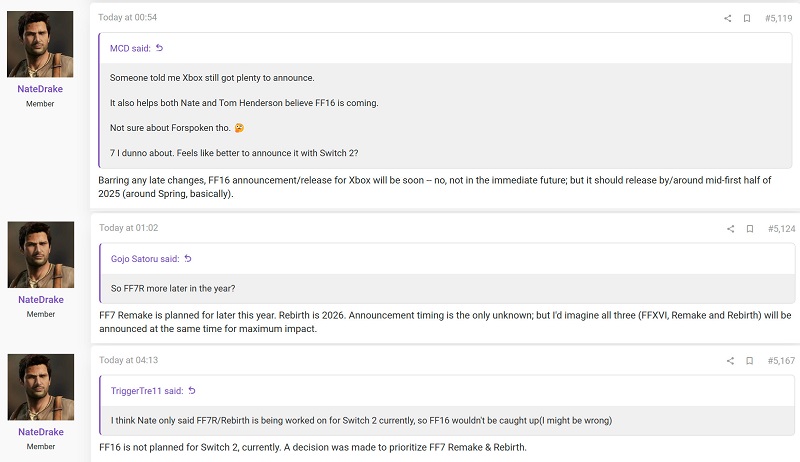Open NateDrake profile from first post username
The height and width of the screenshot is (462, 800).
point(40,89)
